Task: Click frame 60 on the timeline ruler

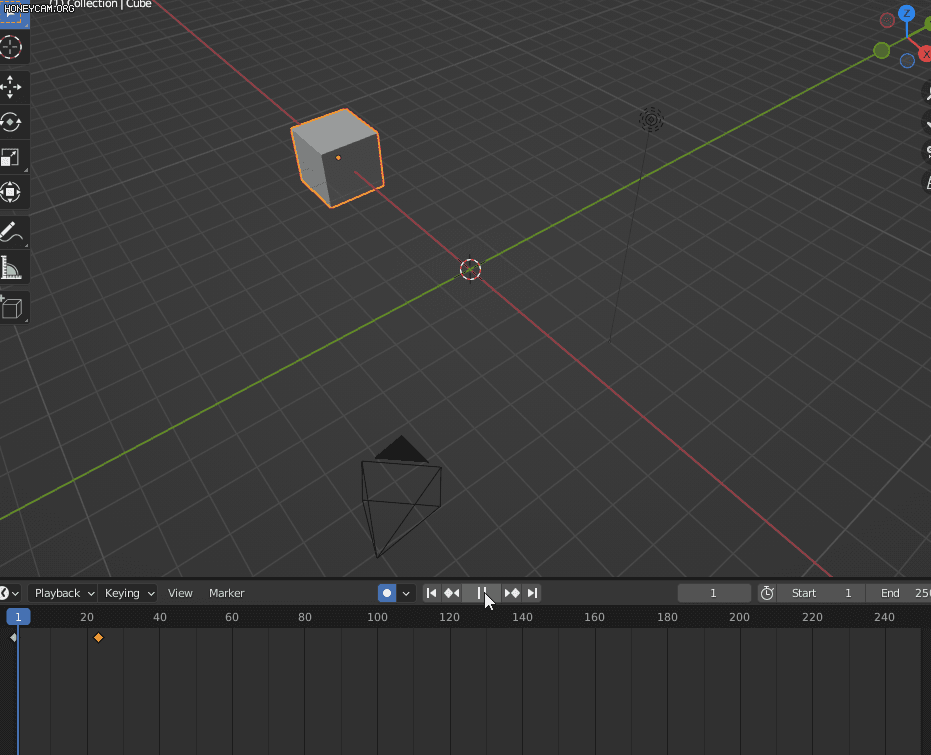Action: (x=232, y=617)
